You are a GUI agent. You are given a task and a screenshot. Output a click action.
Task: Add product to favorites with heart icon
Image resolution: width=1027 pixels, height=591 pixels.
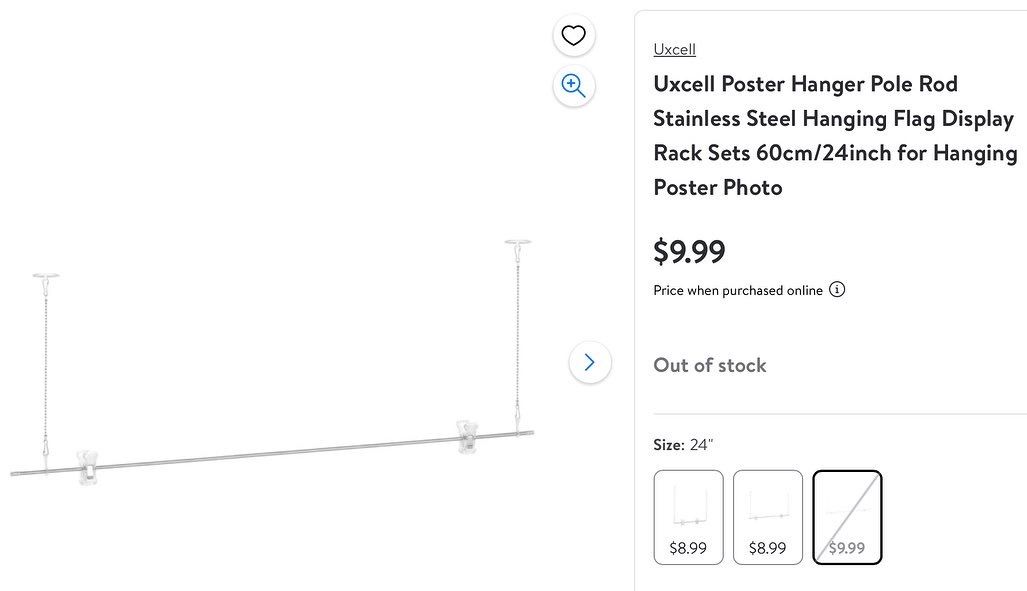(x=573, y=36)
